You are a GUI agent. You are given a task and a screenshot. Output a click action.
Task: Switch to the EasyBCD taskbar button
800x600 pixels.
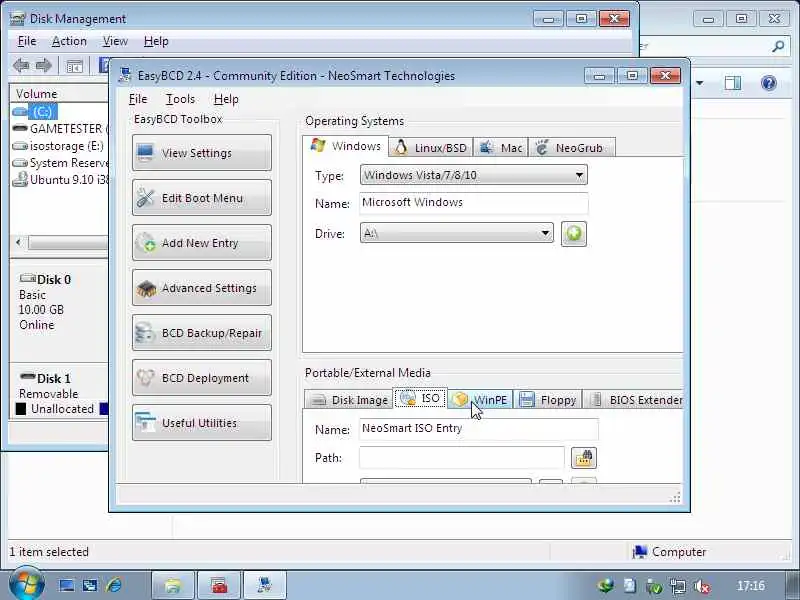tap(265, 585)
